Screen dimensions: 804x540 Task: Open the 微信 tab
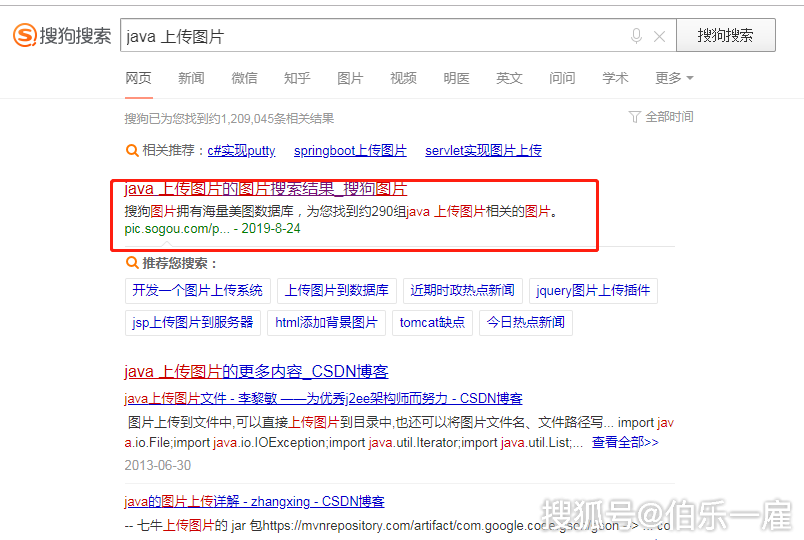pos(244,78)
